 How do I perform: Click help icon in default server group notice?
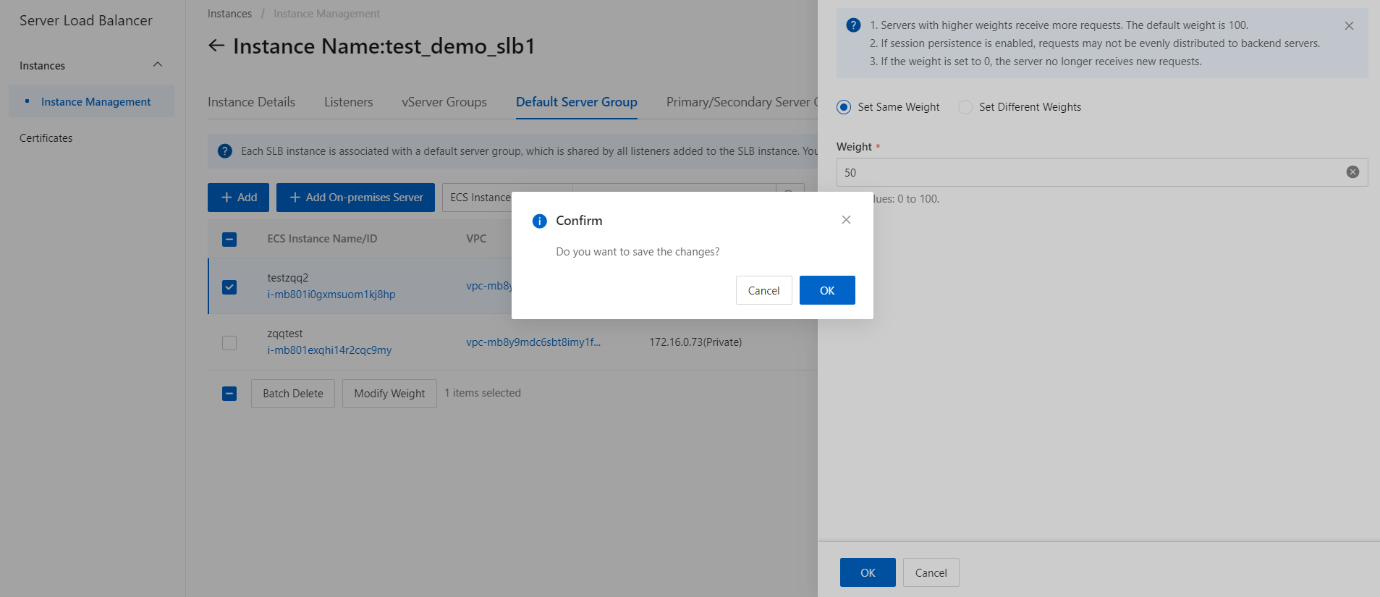coord(225,151)
